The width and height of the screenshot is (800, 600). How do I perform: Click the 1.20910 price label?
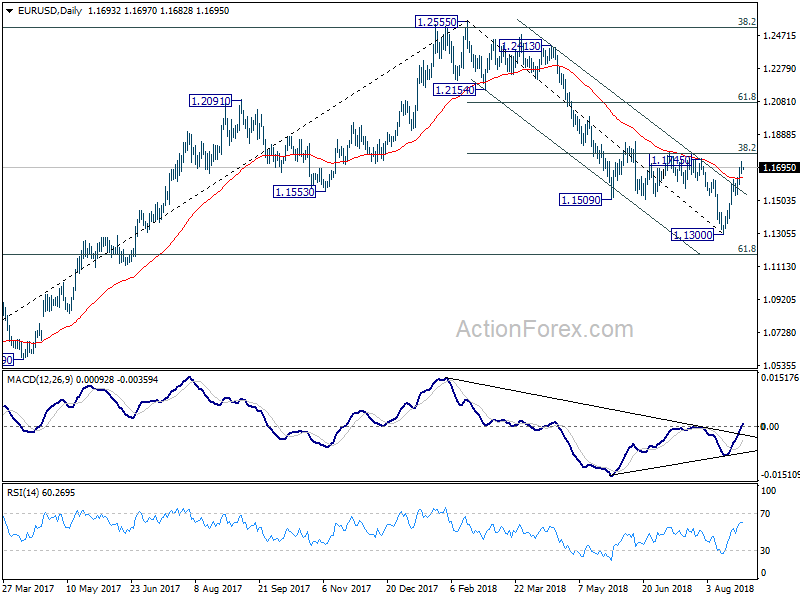(x=210, y=101)
